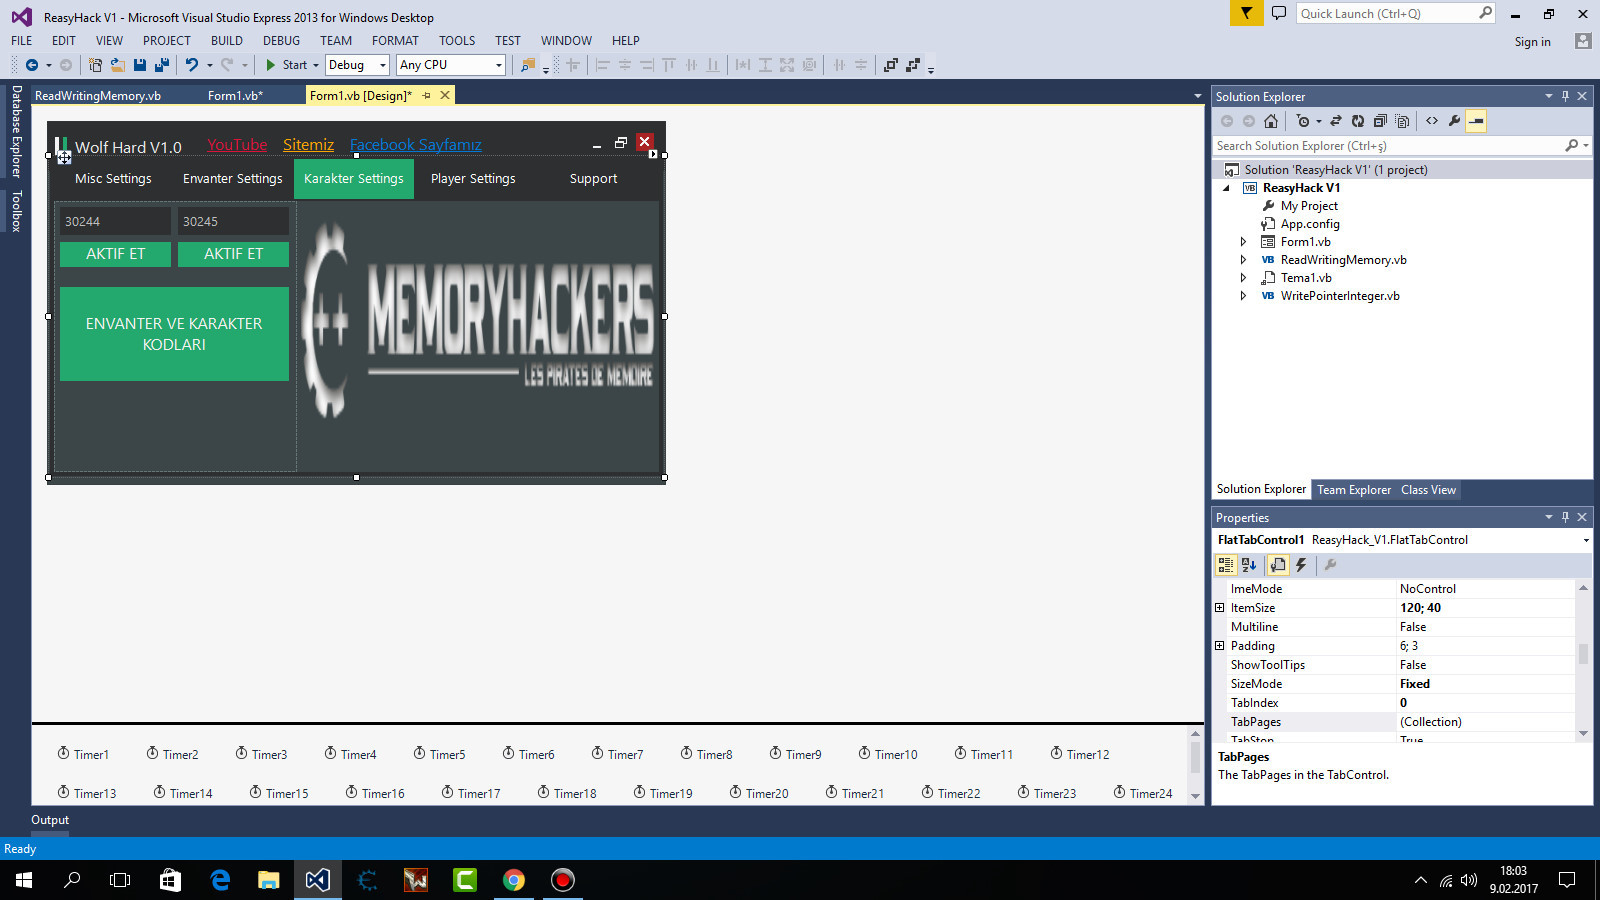Create a new project from the toolbar
The image size is (1600, 900).
coord(95,65)
